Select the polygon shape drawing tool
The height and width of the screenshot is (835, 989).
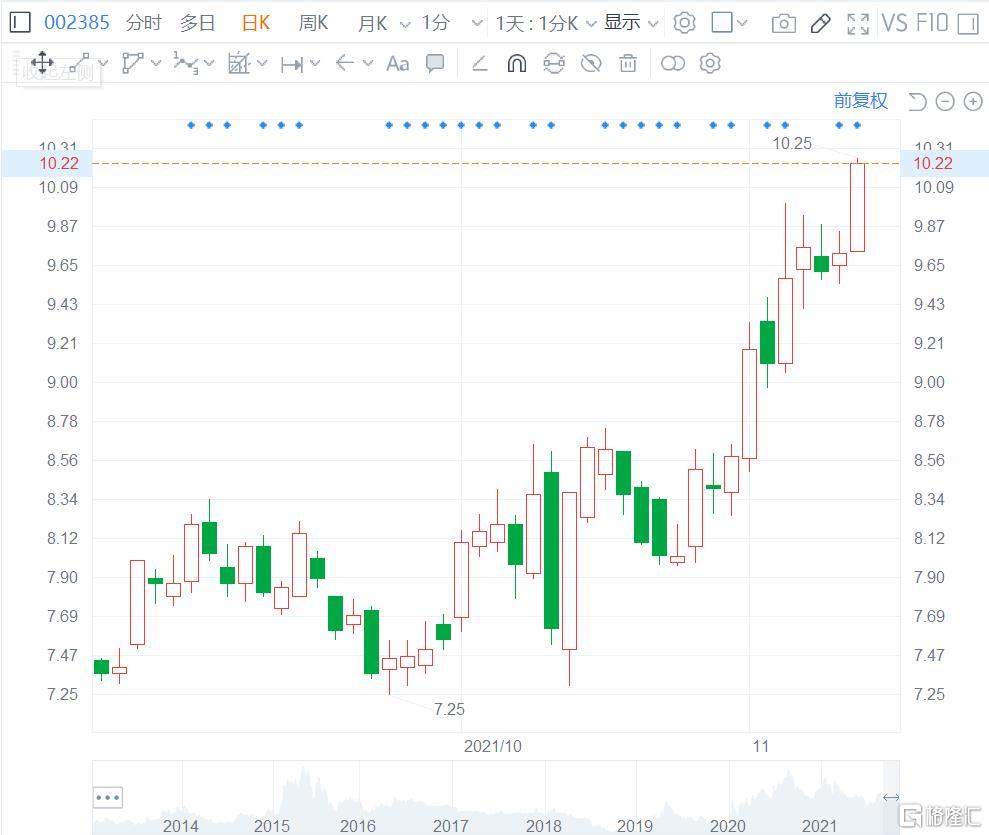132,63
